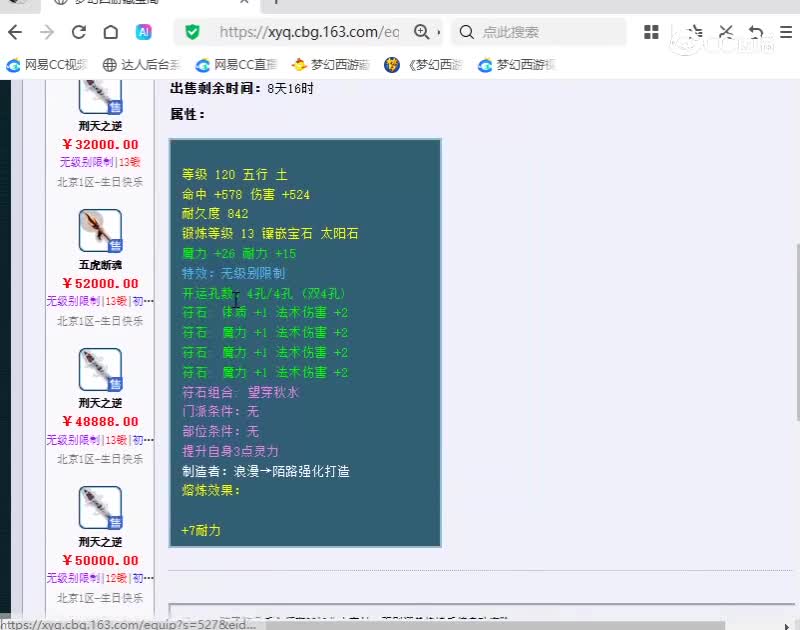Open 达人后台 bookmark
Screen dimensions: 800x630
143,65
